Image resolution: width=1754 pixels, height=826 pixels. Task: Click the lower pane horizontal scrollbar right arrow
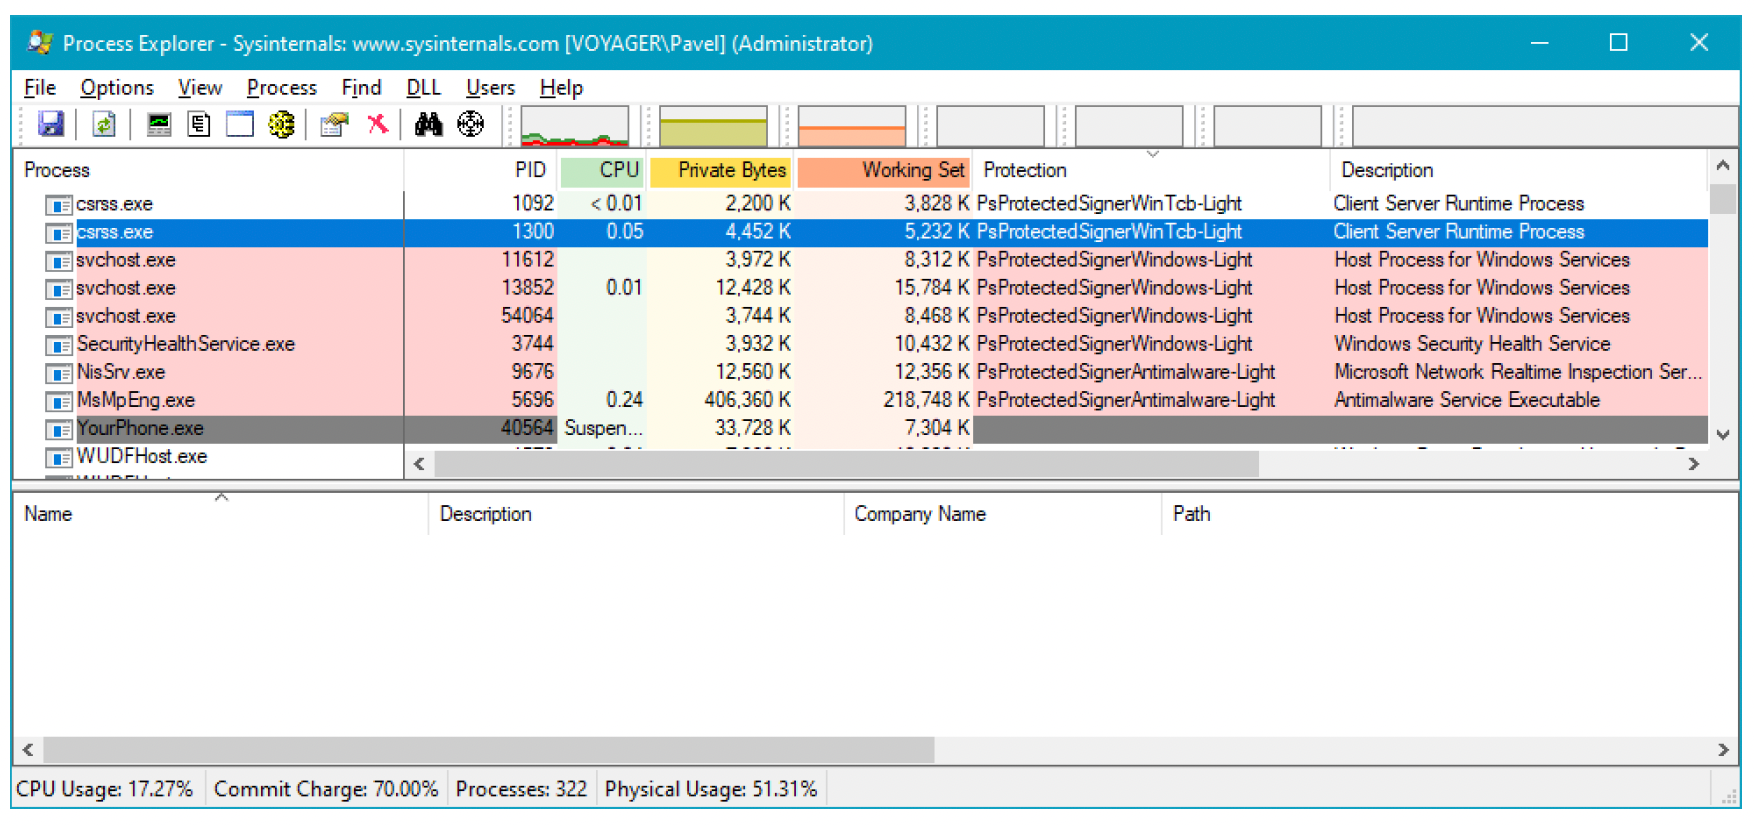pyautogui.click(x=1723, y=750)
